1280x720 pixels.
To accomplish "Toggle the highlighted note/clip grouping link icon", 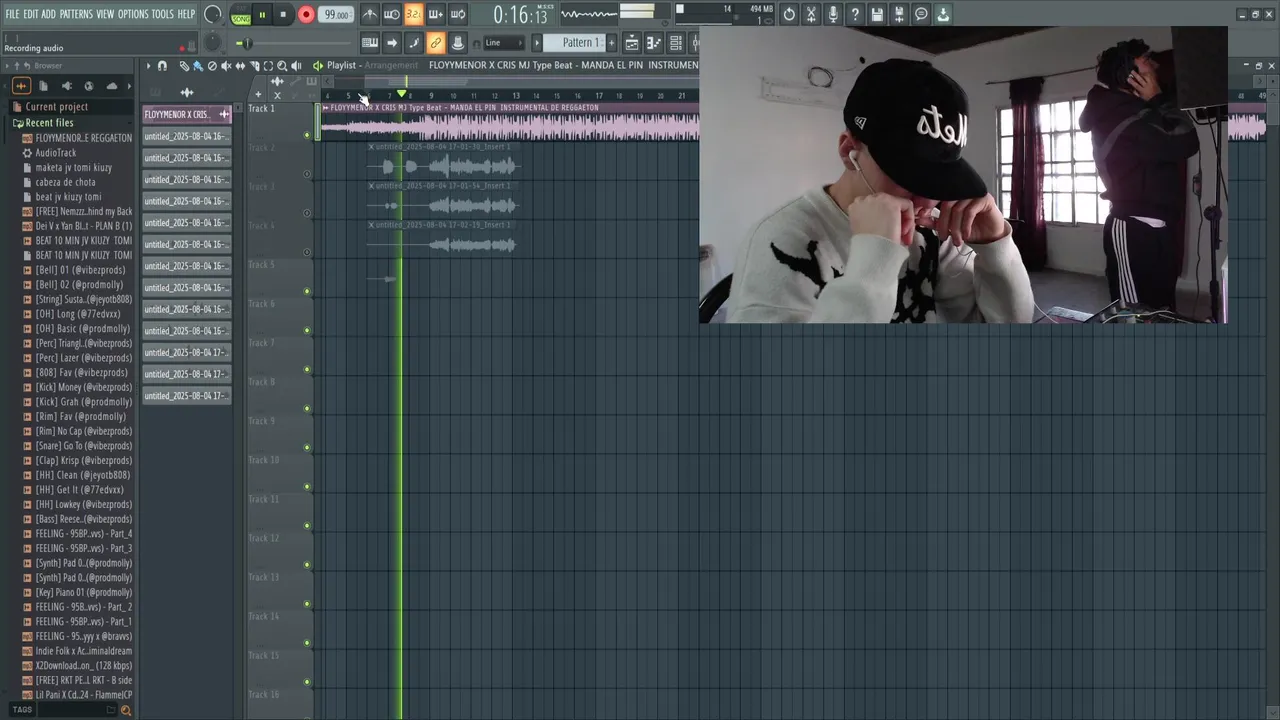I will pyautogui.click(x=436, y=43).
